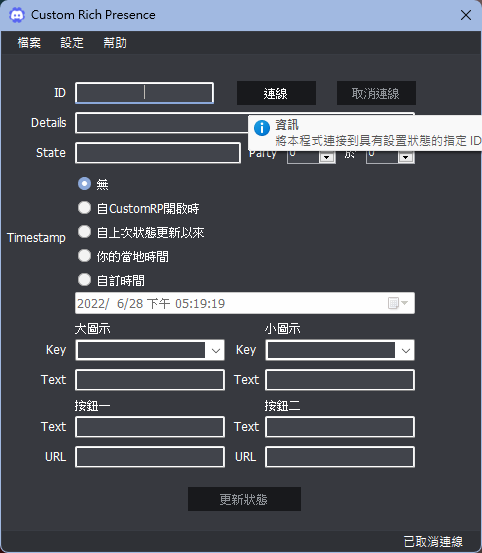Viewport: 482px width, 553px height.
Task: Expand the 小圖示 Key dropdown
Action: [406, 350]
